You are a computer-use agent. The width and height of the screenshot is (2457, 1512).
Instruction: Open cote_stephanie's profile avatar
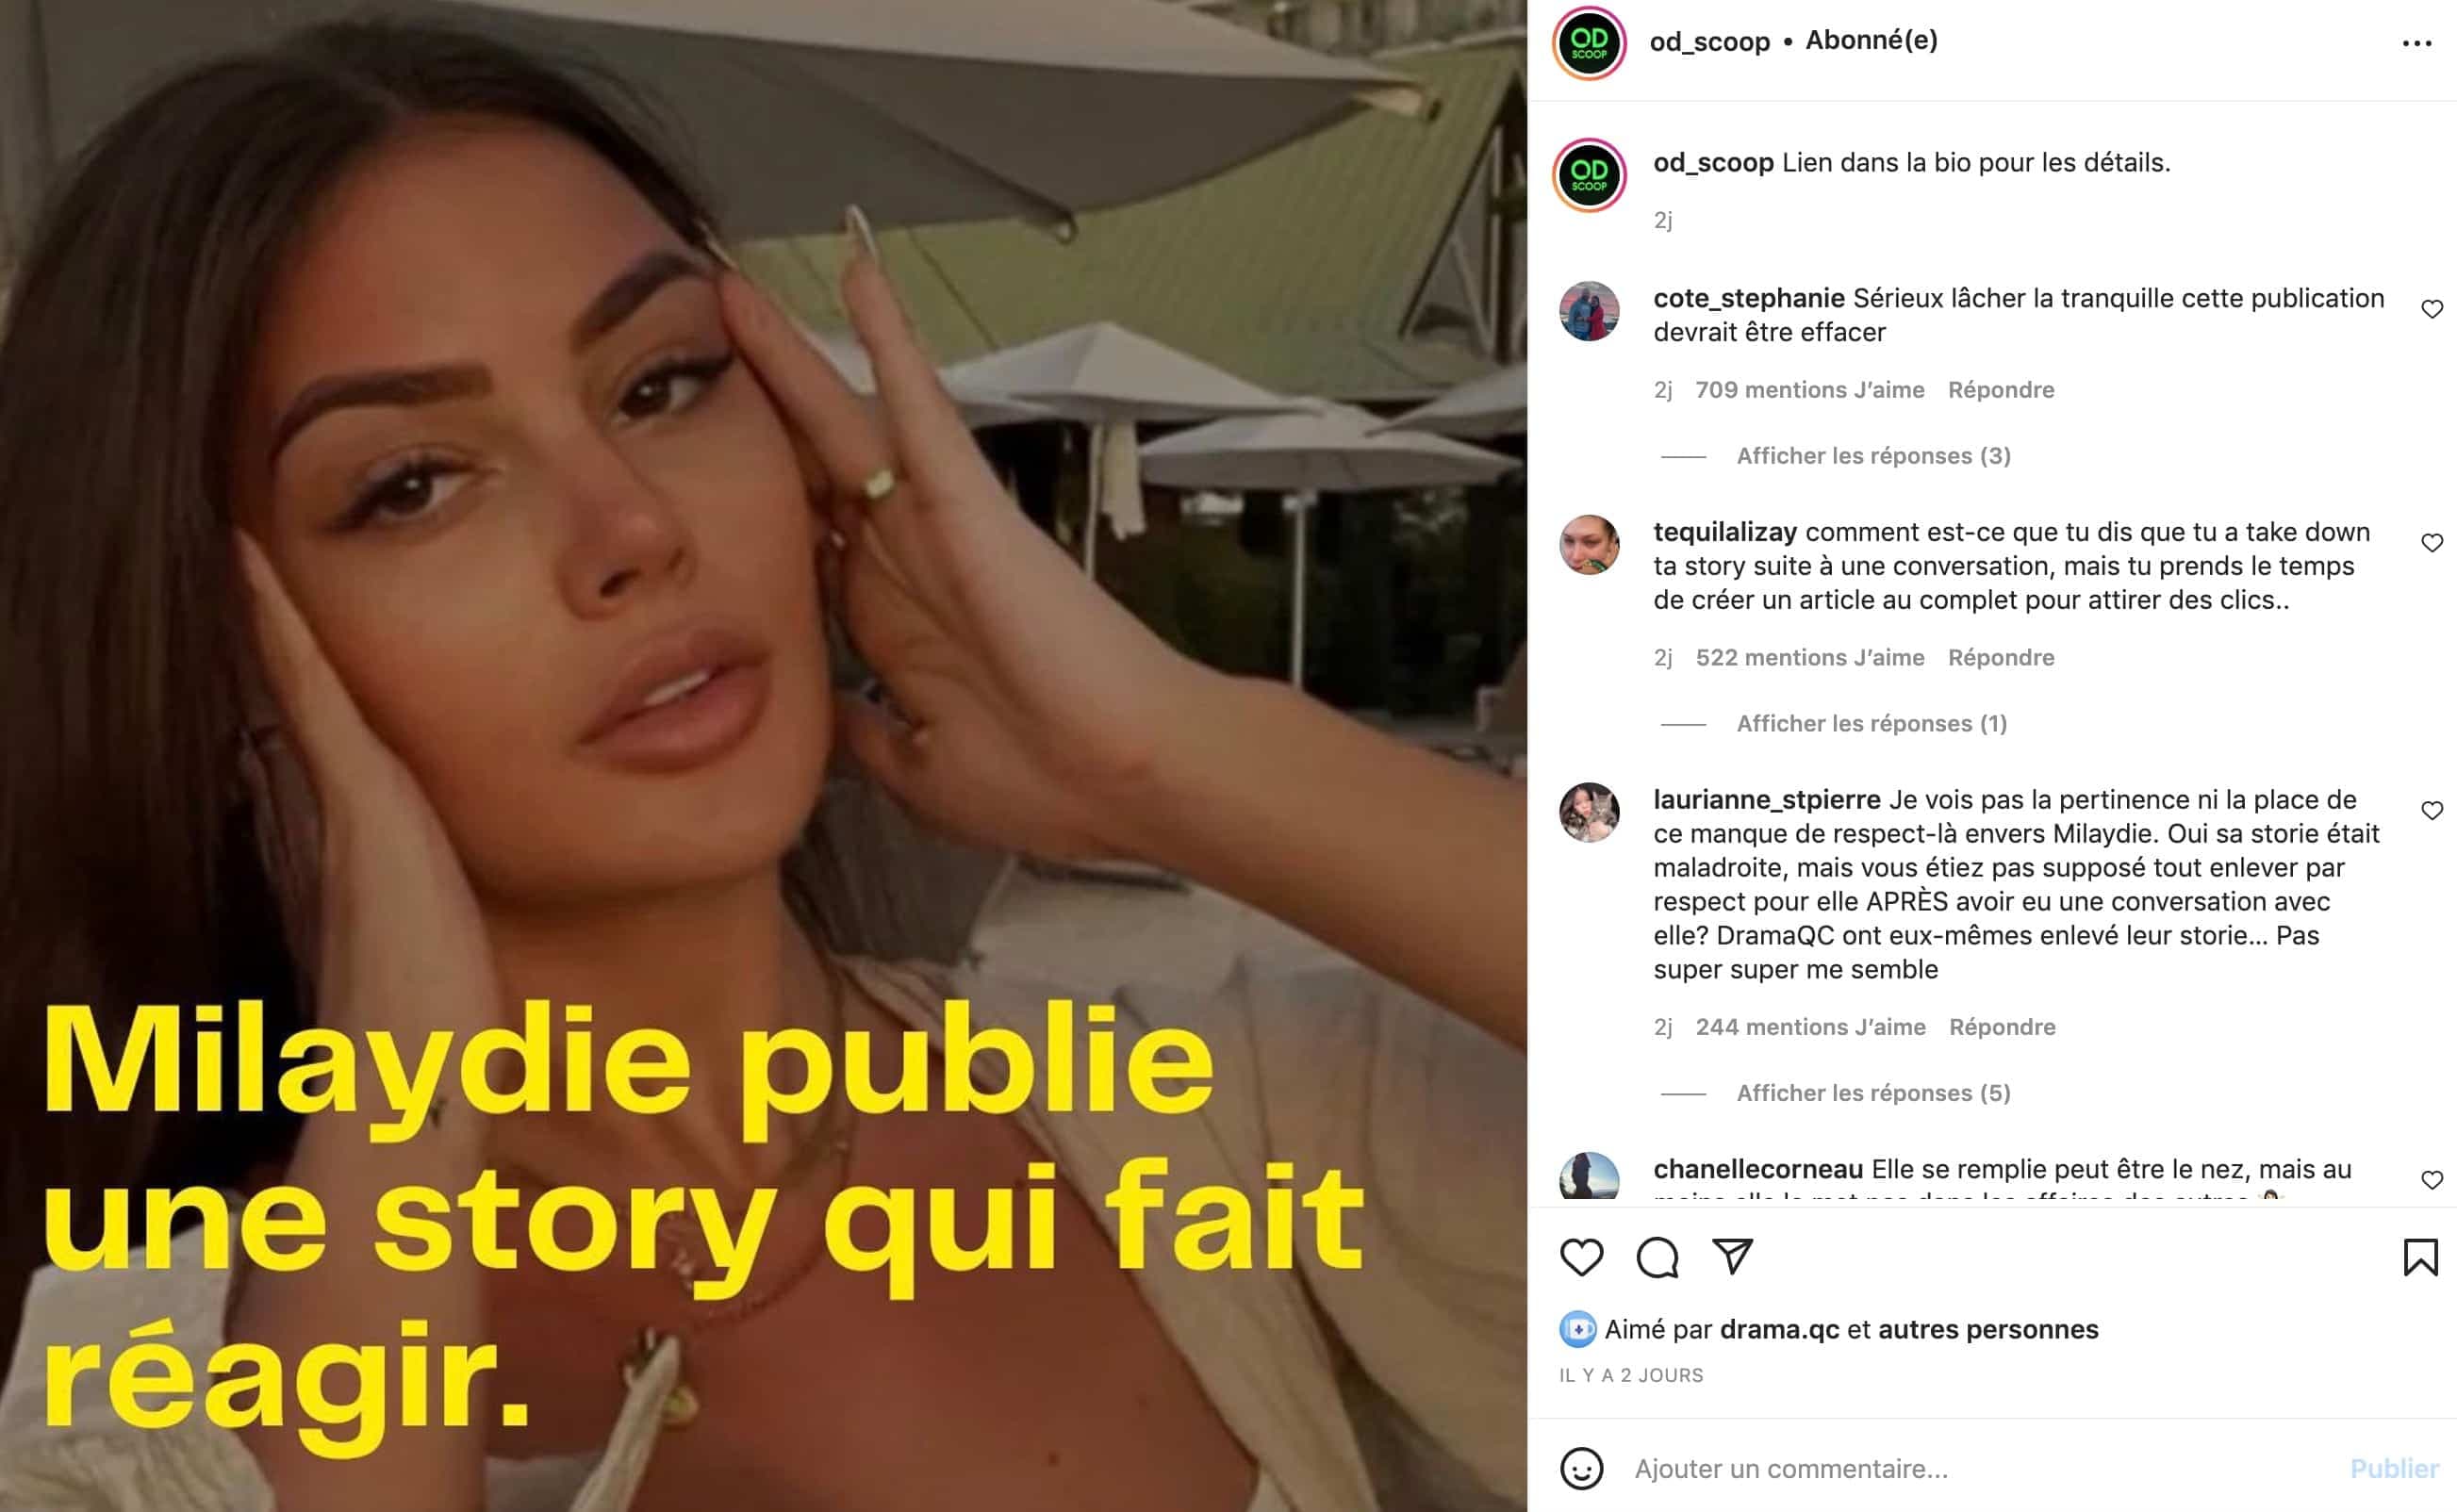pos(1589,311)
